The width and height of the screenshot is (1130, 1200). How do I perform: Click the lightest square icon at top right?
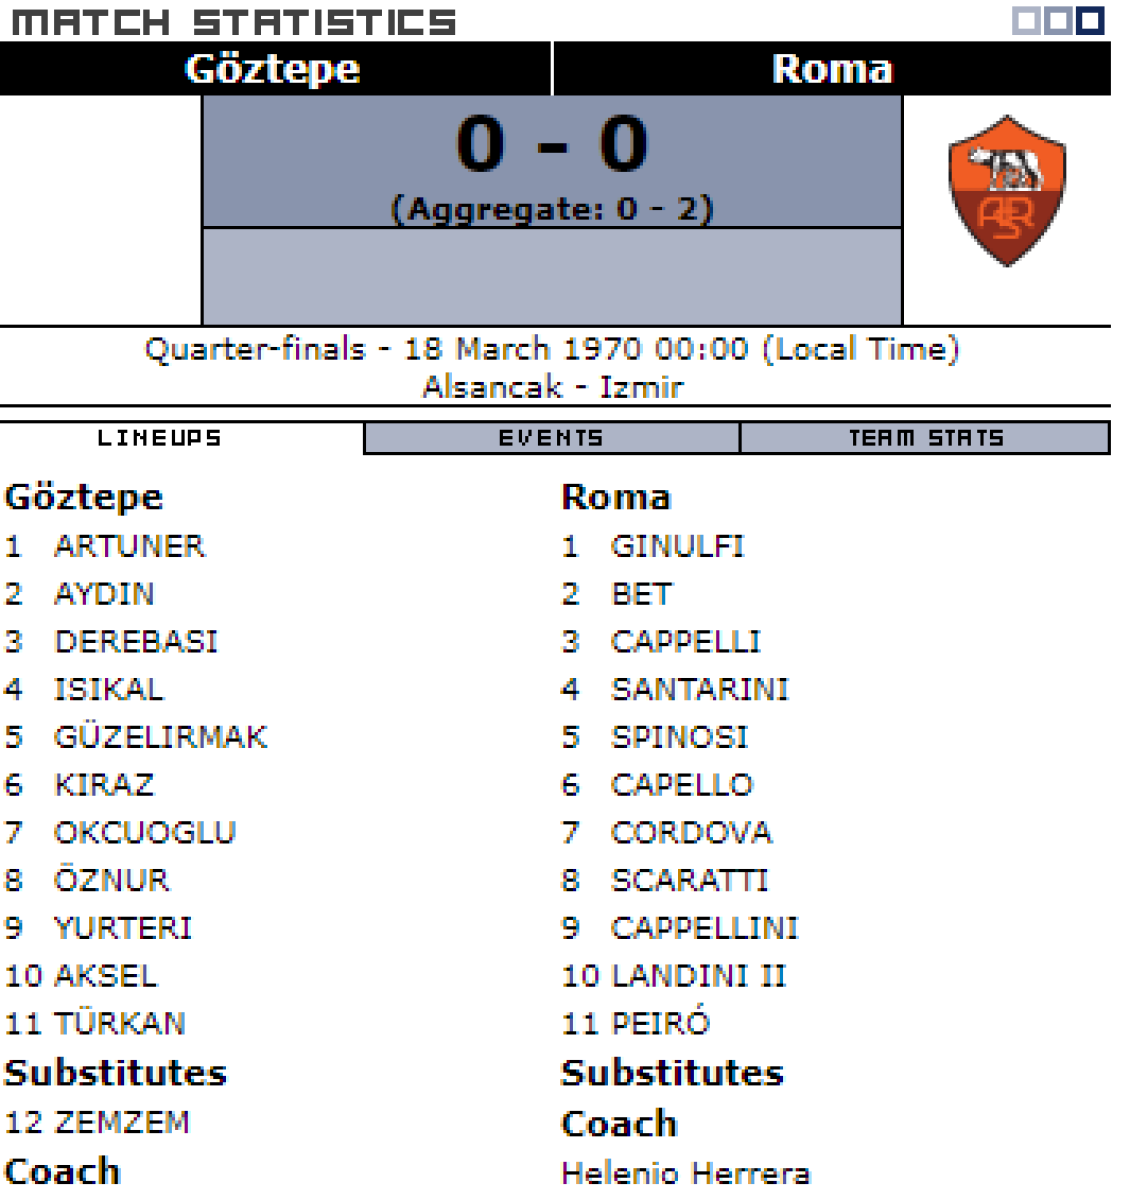1026,20
